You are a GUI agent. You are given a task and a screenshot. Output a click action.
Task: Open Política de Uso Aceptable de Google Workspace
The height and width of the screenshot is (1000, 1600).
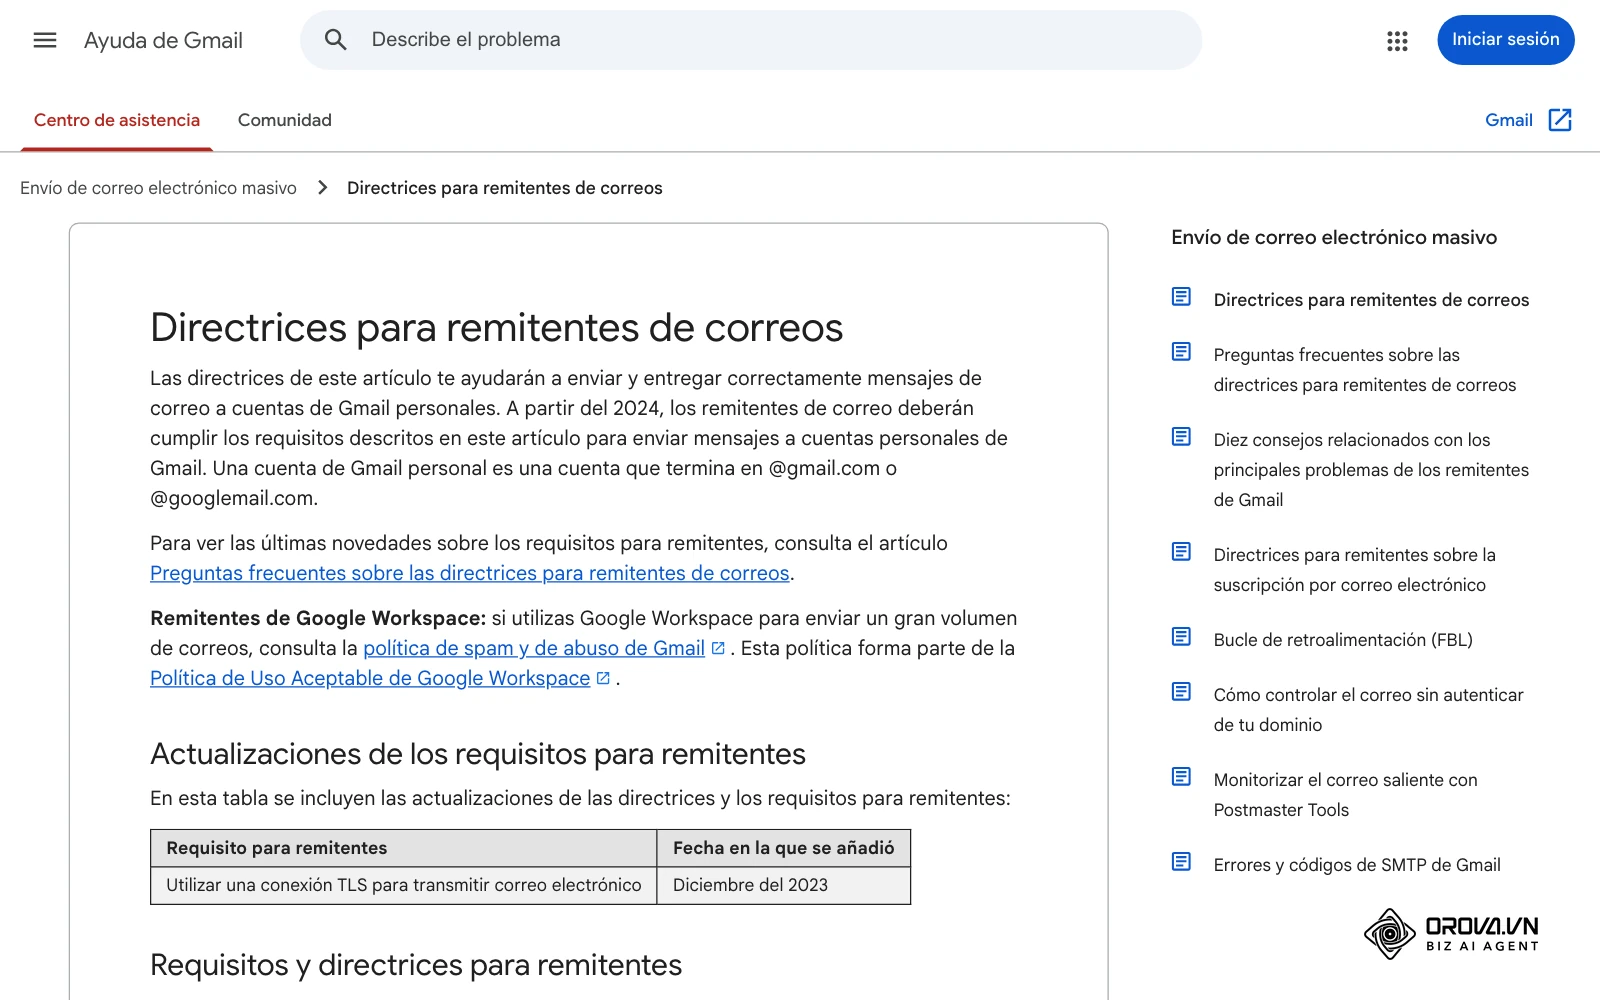(x=370, y=678)
